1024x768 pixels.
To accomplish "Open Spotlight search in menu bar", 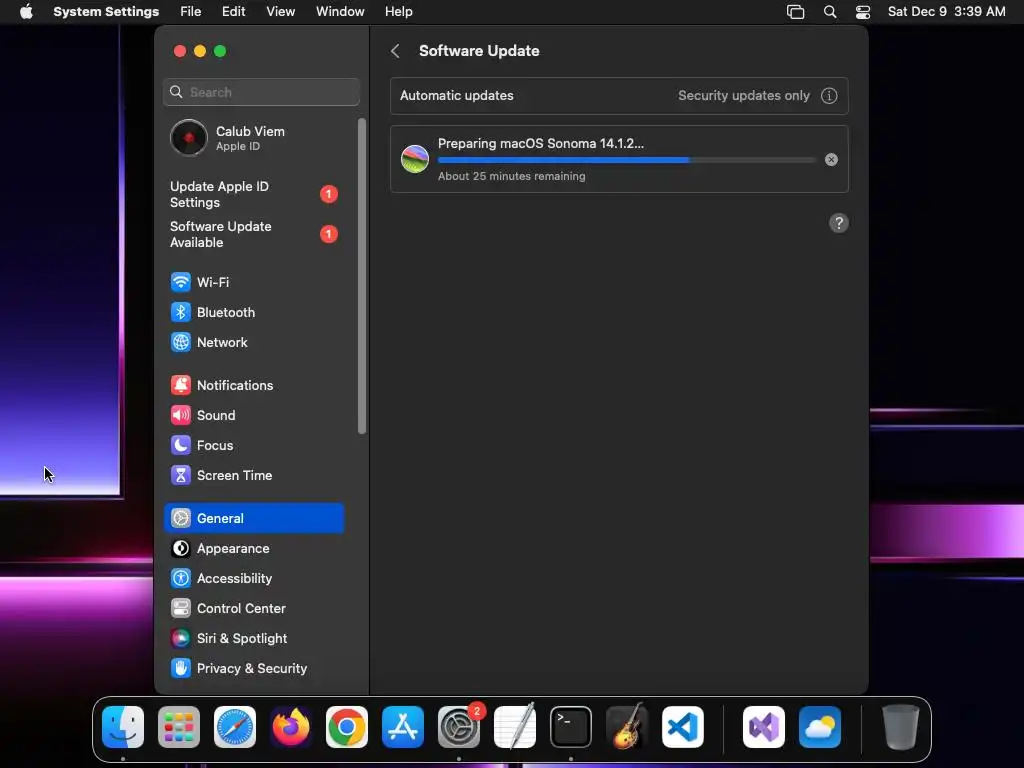I will click(x=830, y=12).
